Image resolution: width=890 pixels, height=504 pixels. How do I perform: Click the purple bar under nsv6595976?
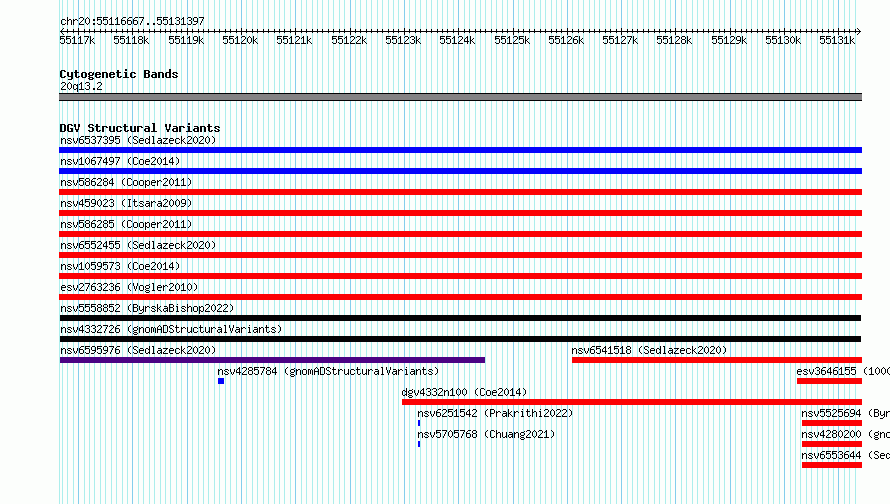[272, 360]
